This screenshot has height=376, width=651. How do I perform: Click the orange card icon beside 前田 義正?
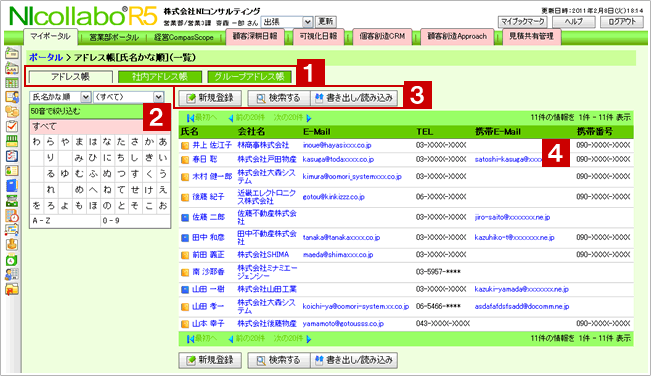(185, 255)
